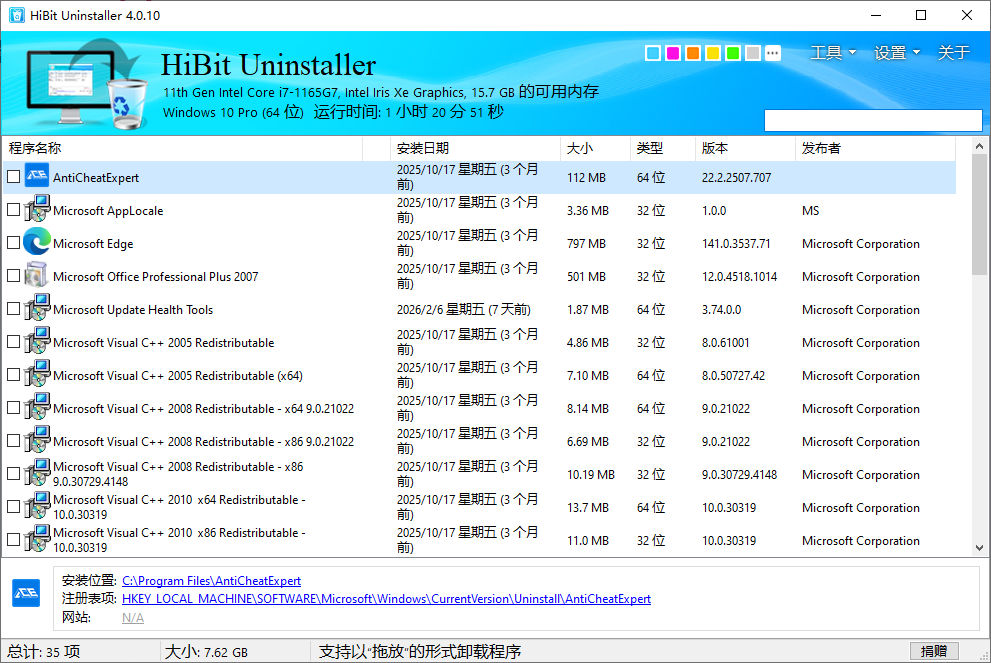The height and width of the screenshot is (663, 991).
Task: Click the Microsoft Office Professional Plus 2007 icon
Action: click(x=37, y=276)
